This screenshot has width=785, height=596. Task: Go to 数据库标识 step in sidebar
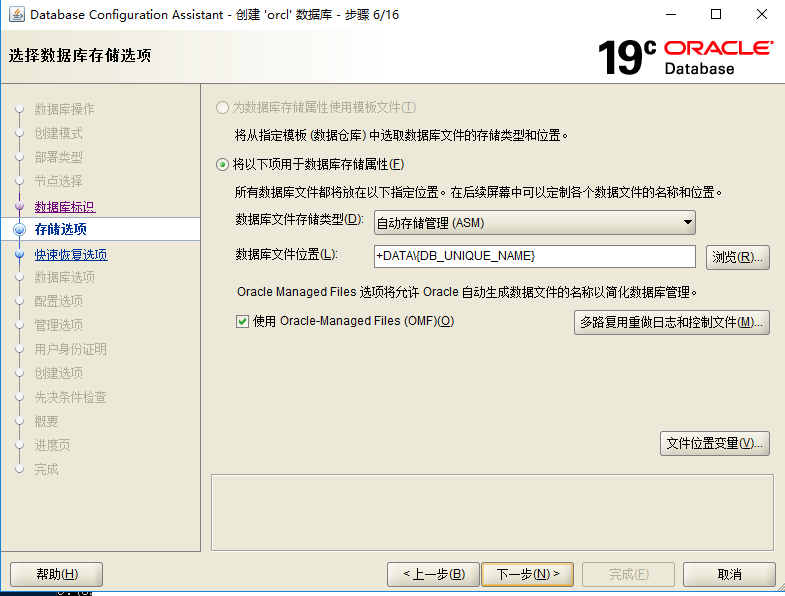tap(64, 207)
